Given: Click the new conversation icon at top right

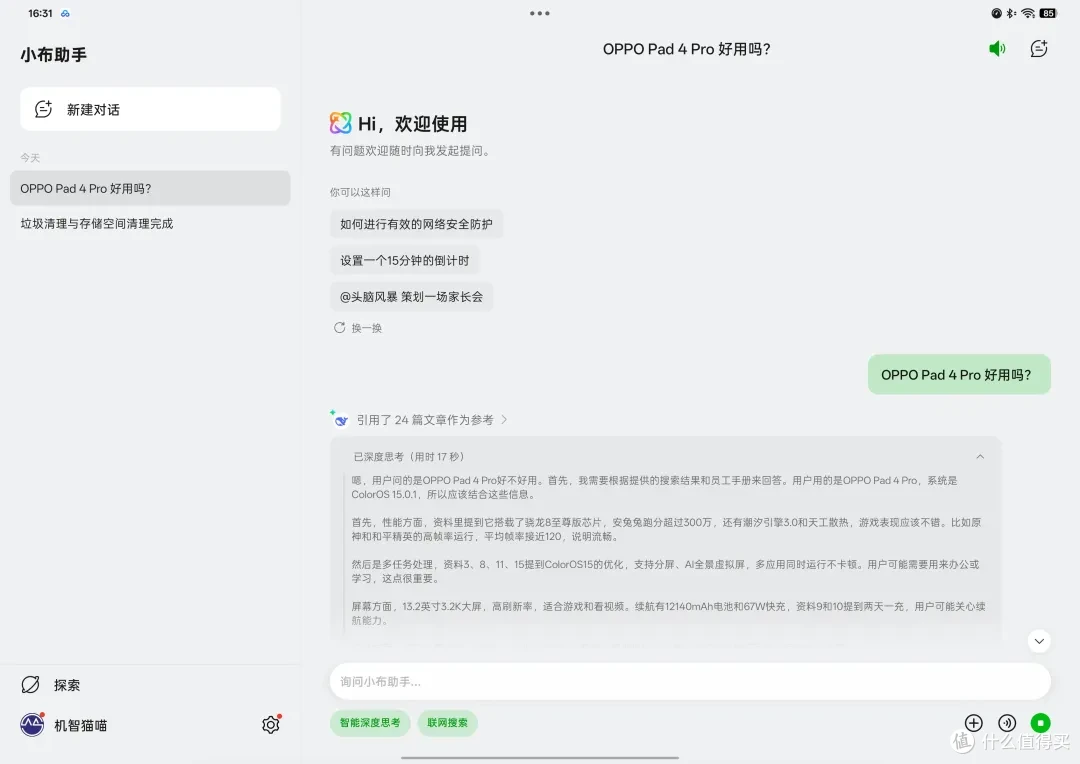Looking at the screenshot, I should (1039, 48).
